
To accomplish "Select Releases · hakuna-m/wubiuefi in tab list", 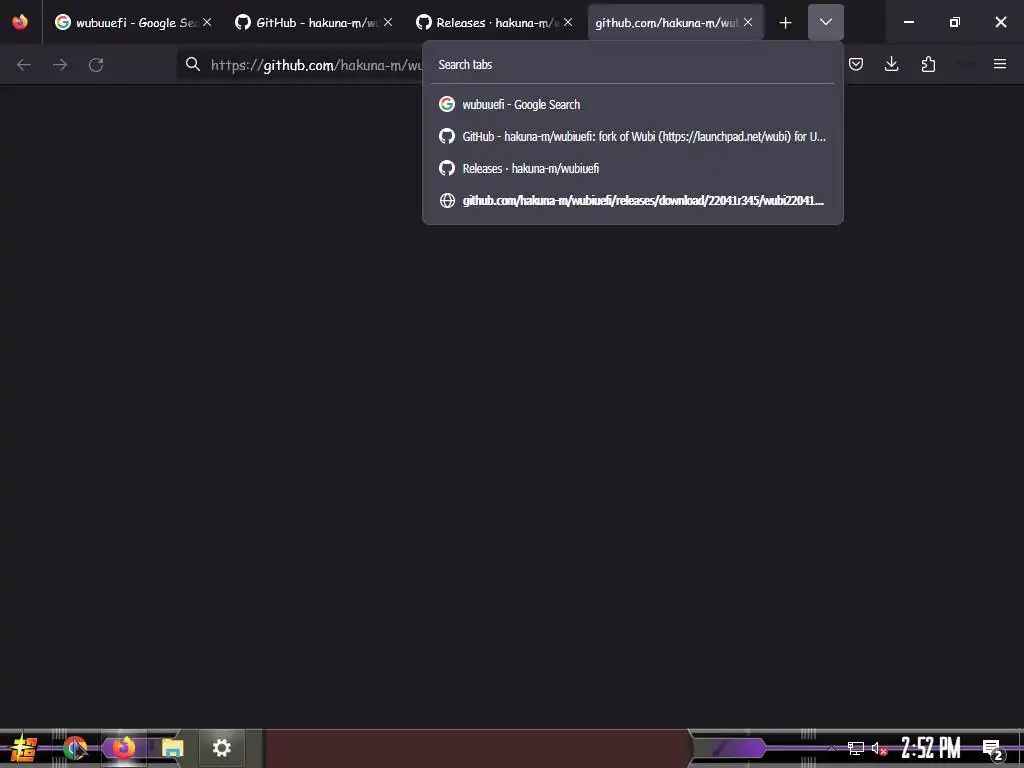I will (x=633, y=168).
